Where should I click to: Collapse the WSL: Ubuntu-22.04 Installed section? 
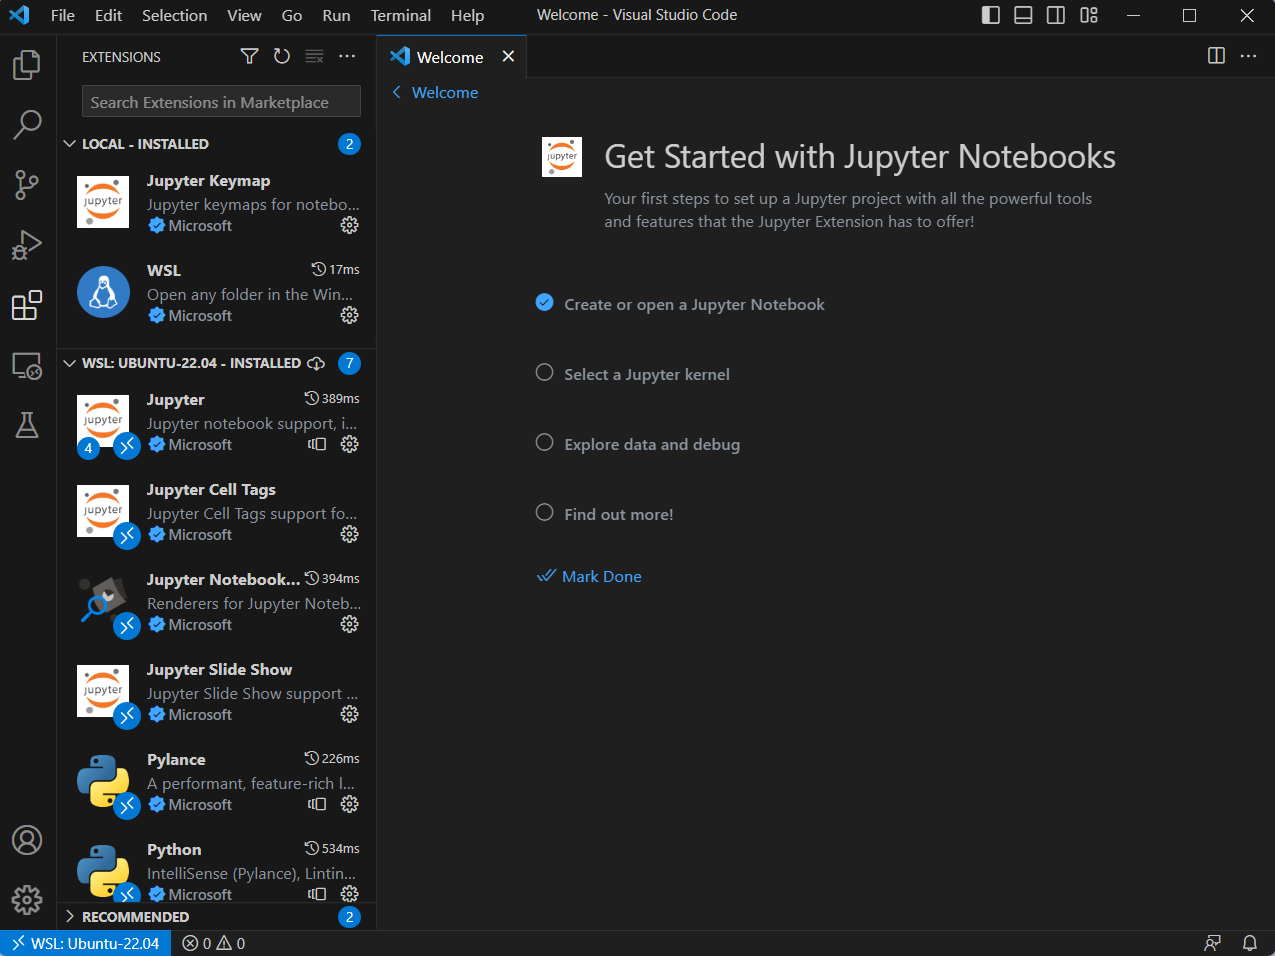pos(70,363)
